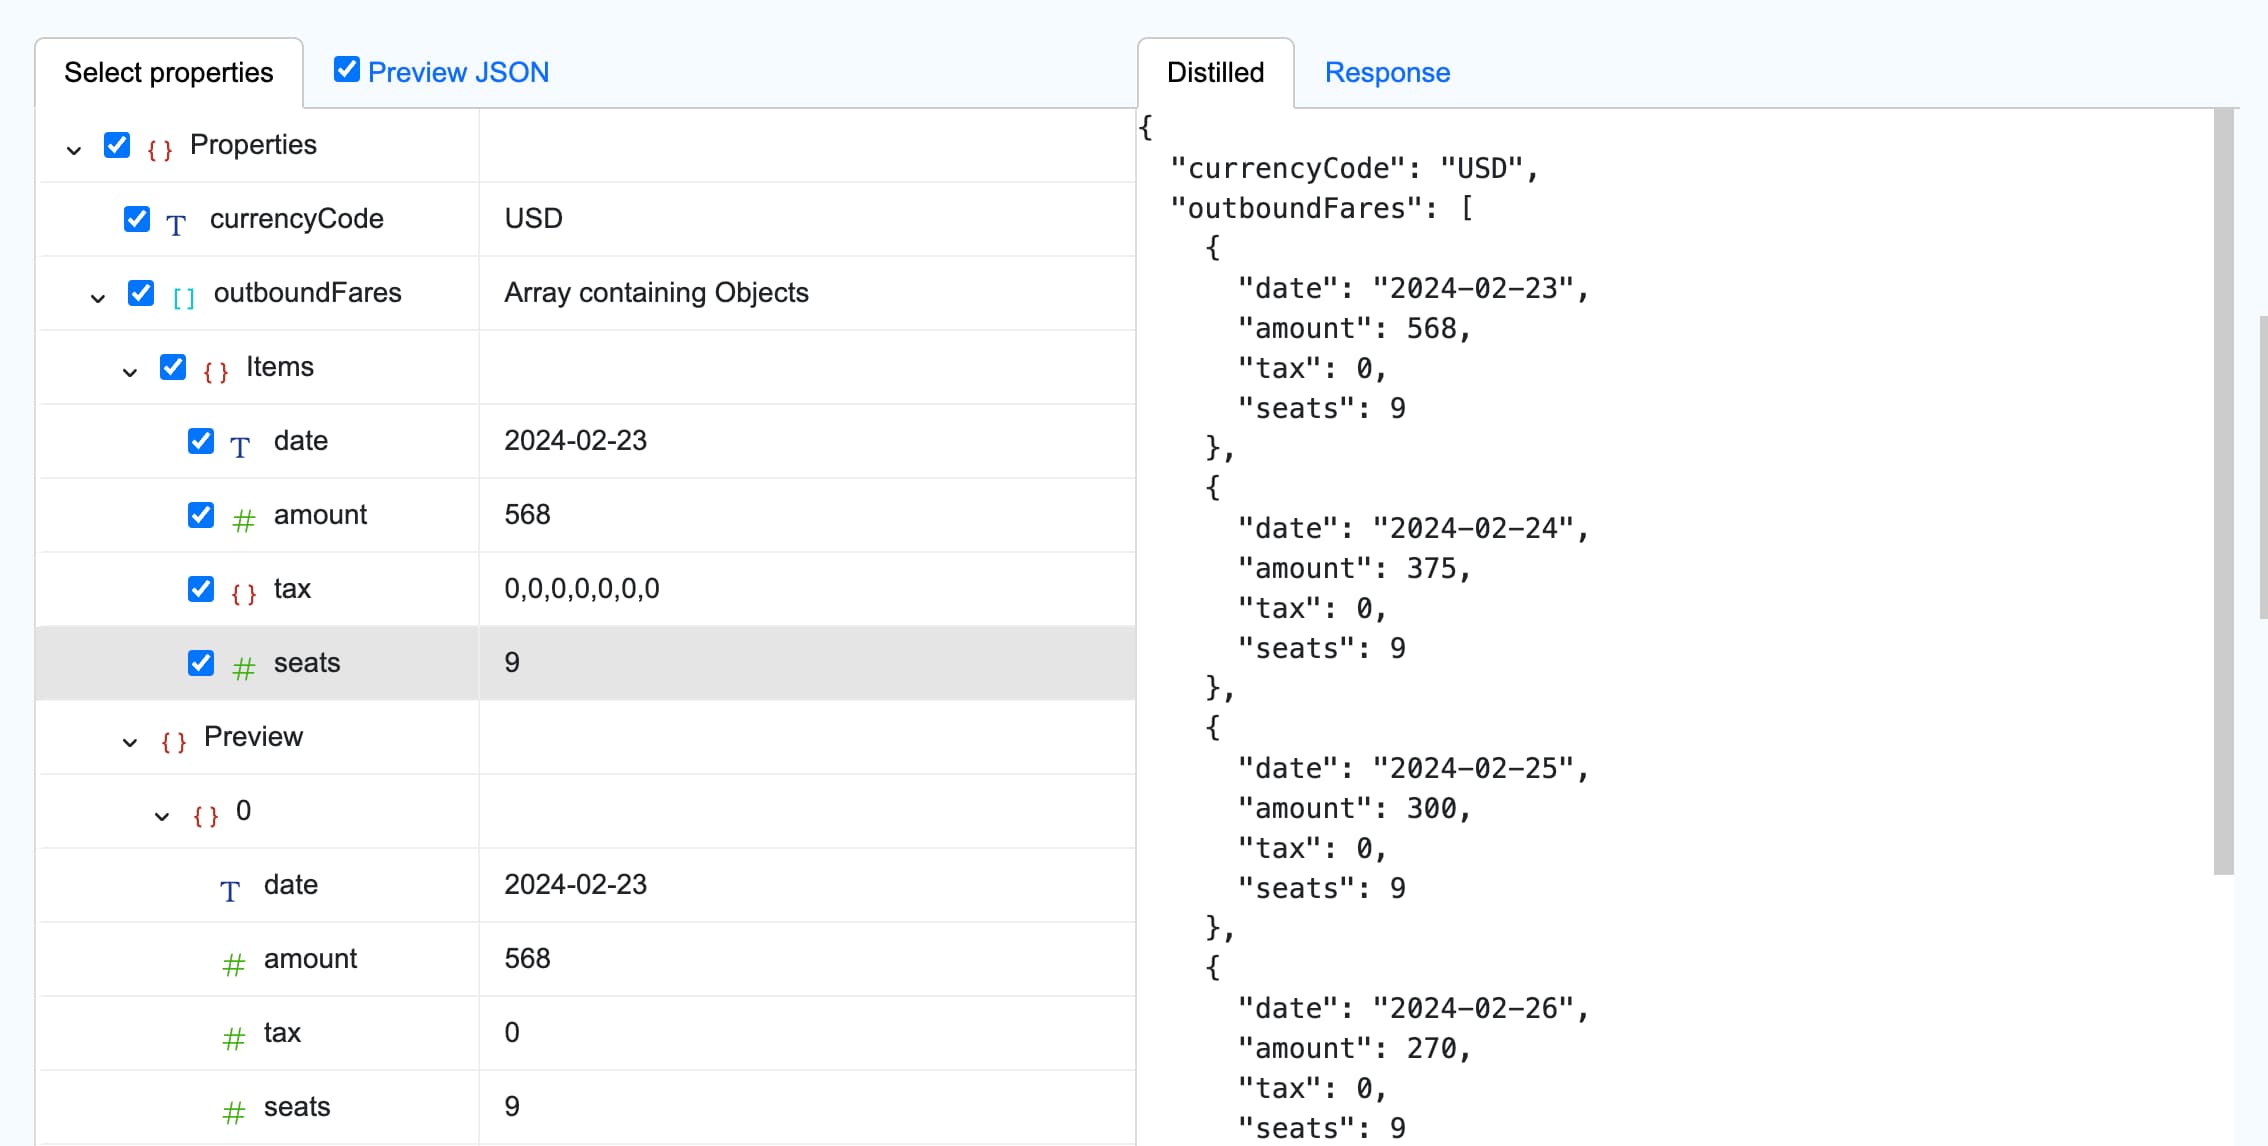Click the braces icon beside Preview
Viewport: 2268px width, 1146px height.
173,741
